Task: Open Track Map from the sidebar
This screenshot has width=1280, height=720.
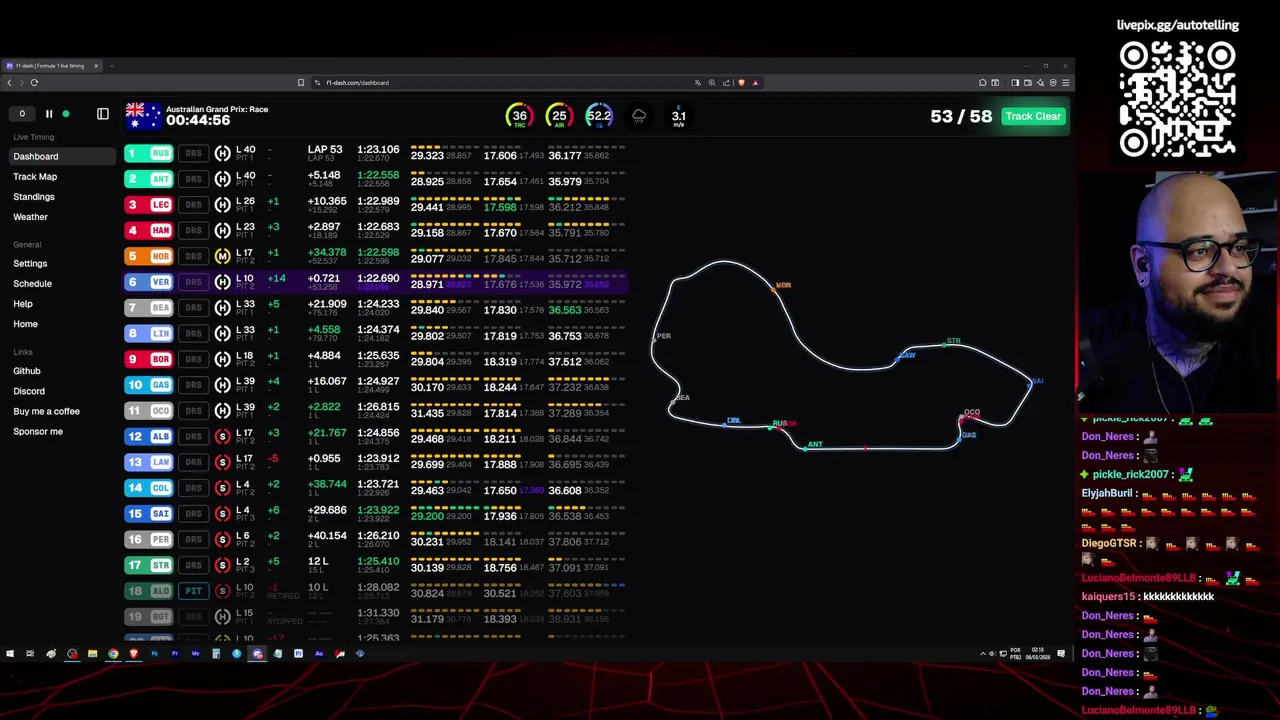Action: 35,176
